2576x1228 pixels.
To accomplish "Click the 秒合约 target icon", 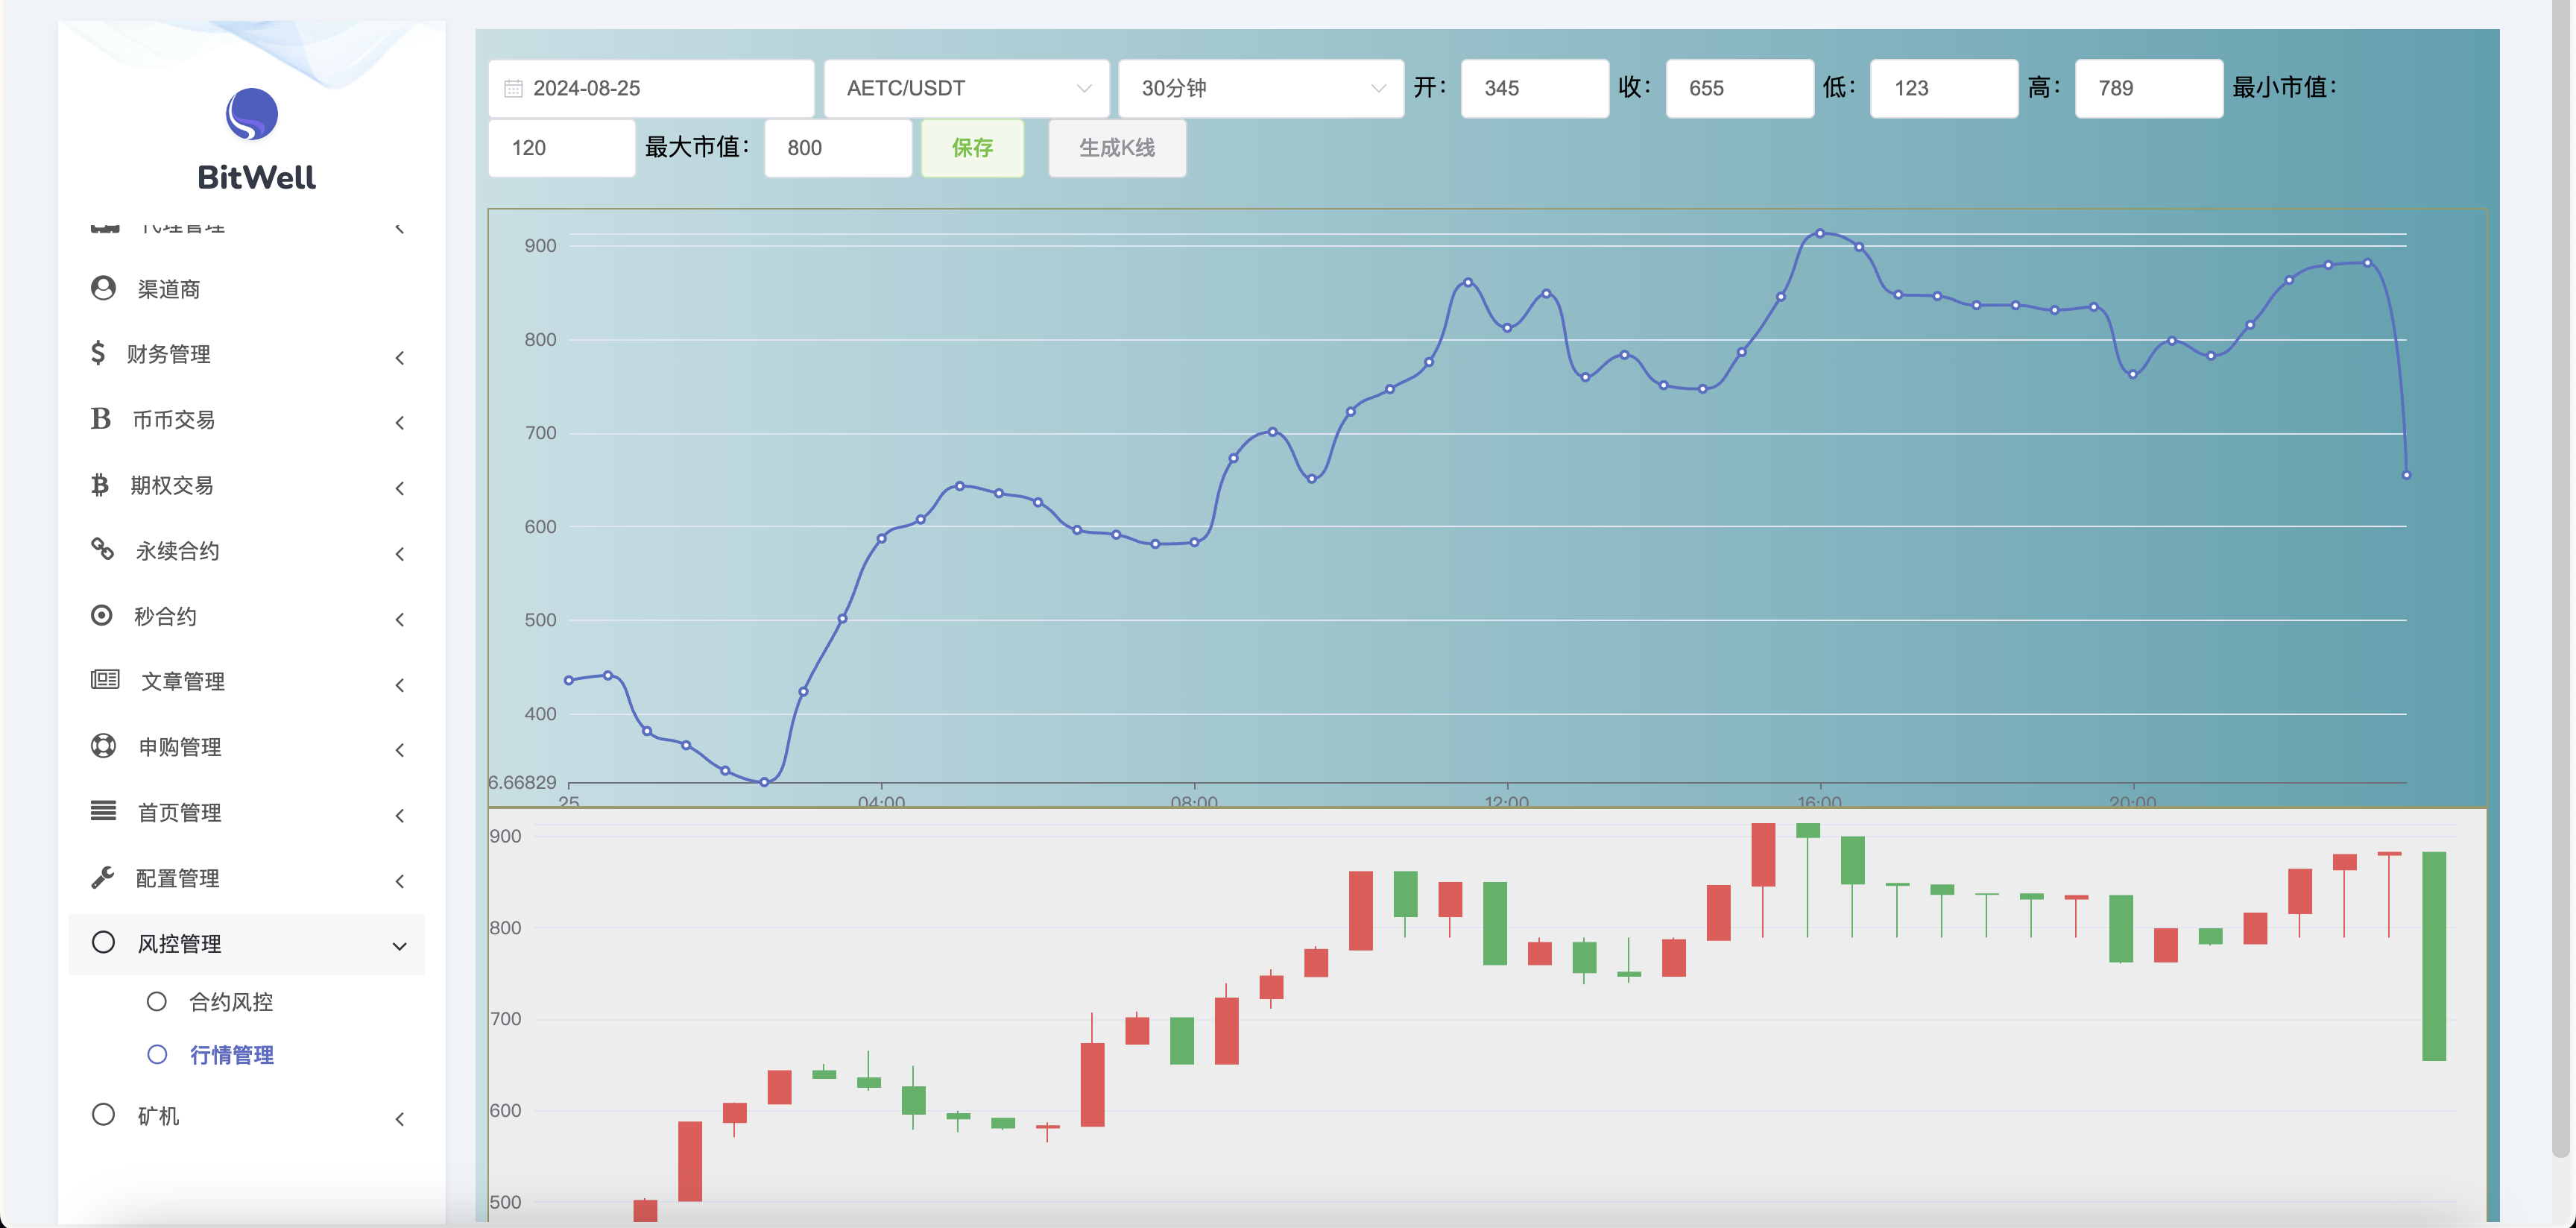I will point(102,615).
